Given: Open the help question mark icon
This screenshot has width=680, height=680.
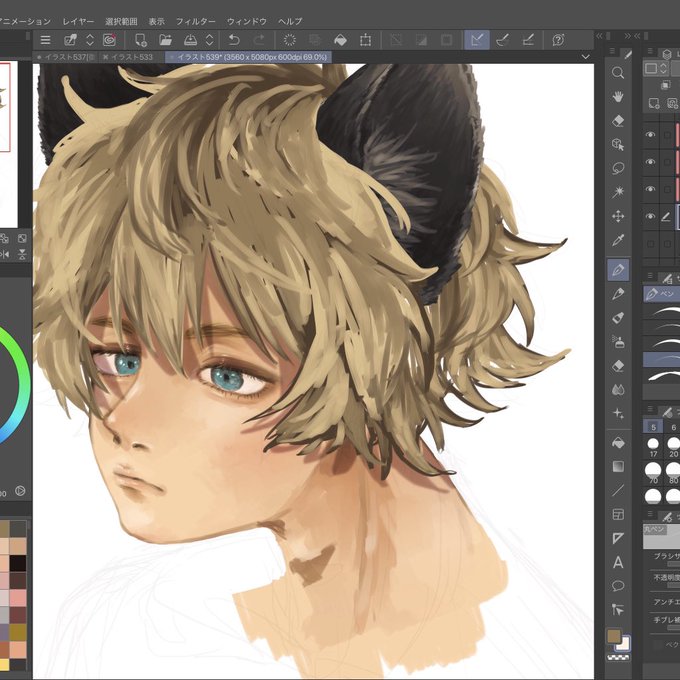Looking at the screenshot, I should point(558,40).
